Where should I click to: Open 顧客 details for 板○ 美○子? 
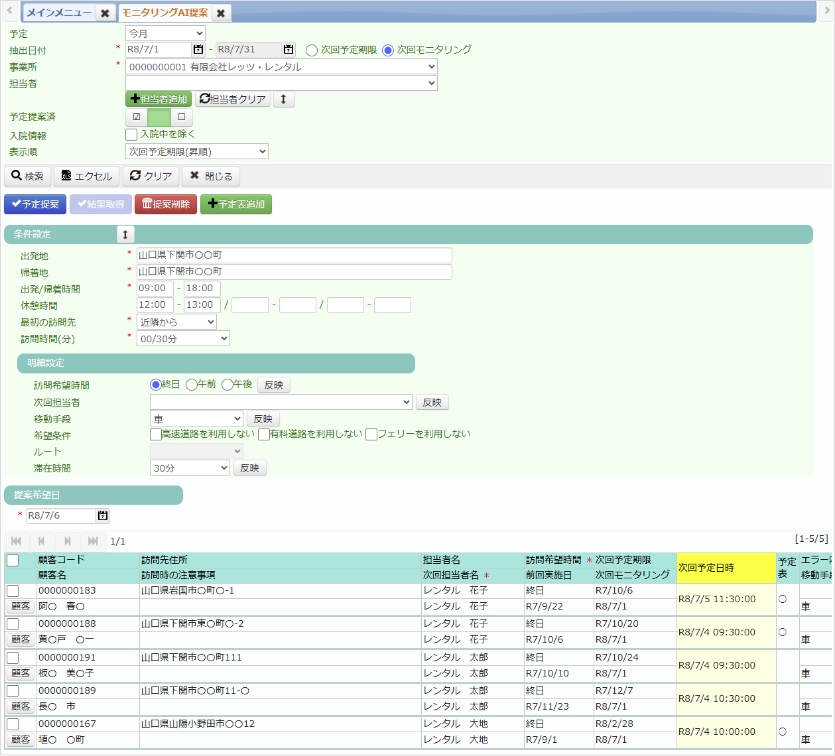[20, 673]
